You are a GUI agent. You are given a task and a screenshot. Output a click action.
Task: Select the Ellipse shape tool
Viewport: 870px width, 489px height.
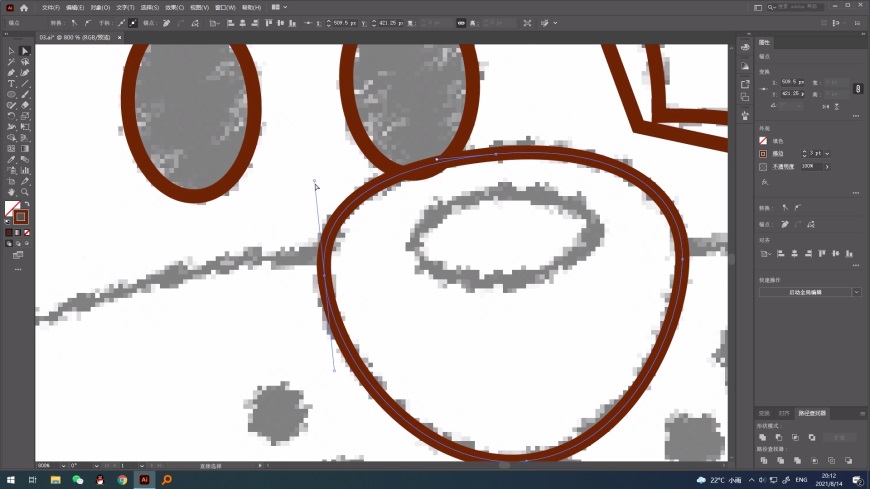11,94
